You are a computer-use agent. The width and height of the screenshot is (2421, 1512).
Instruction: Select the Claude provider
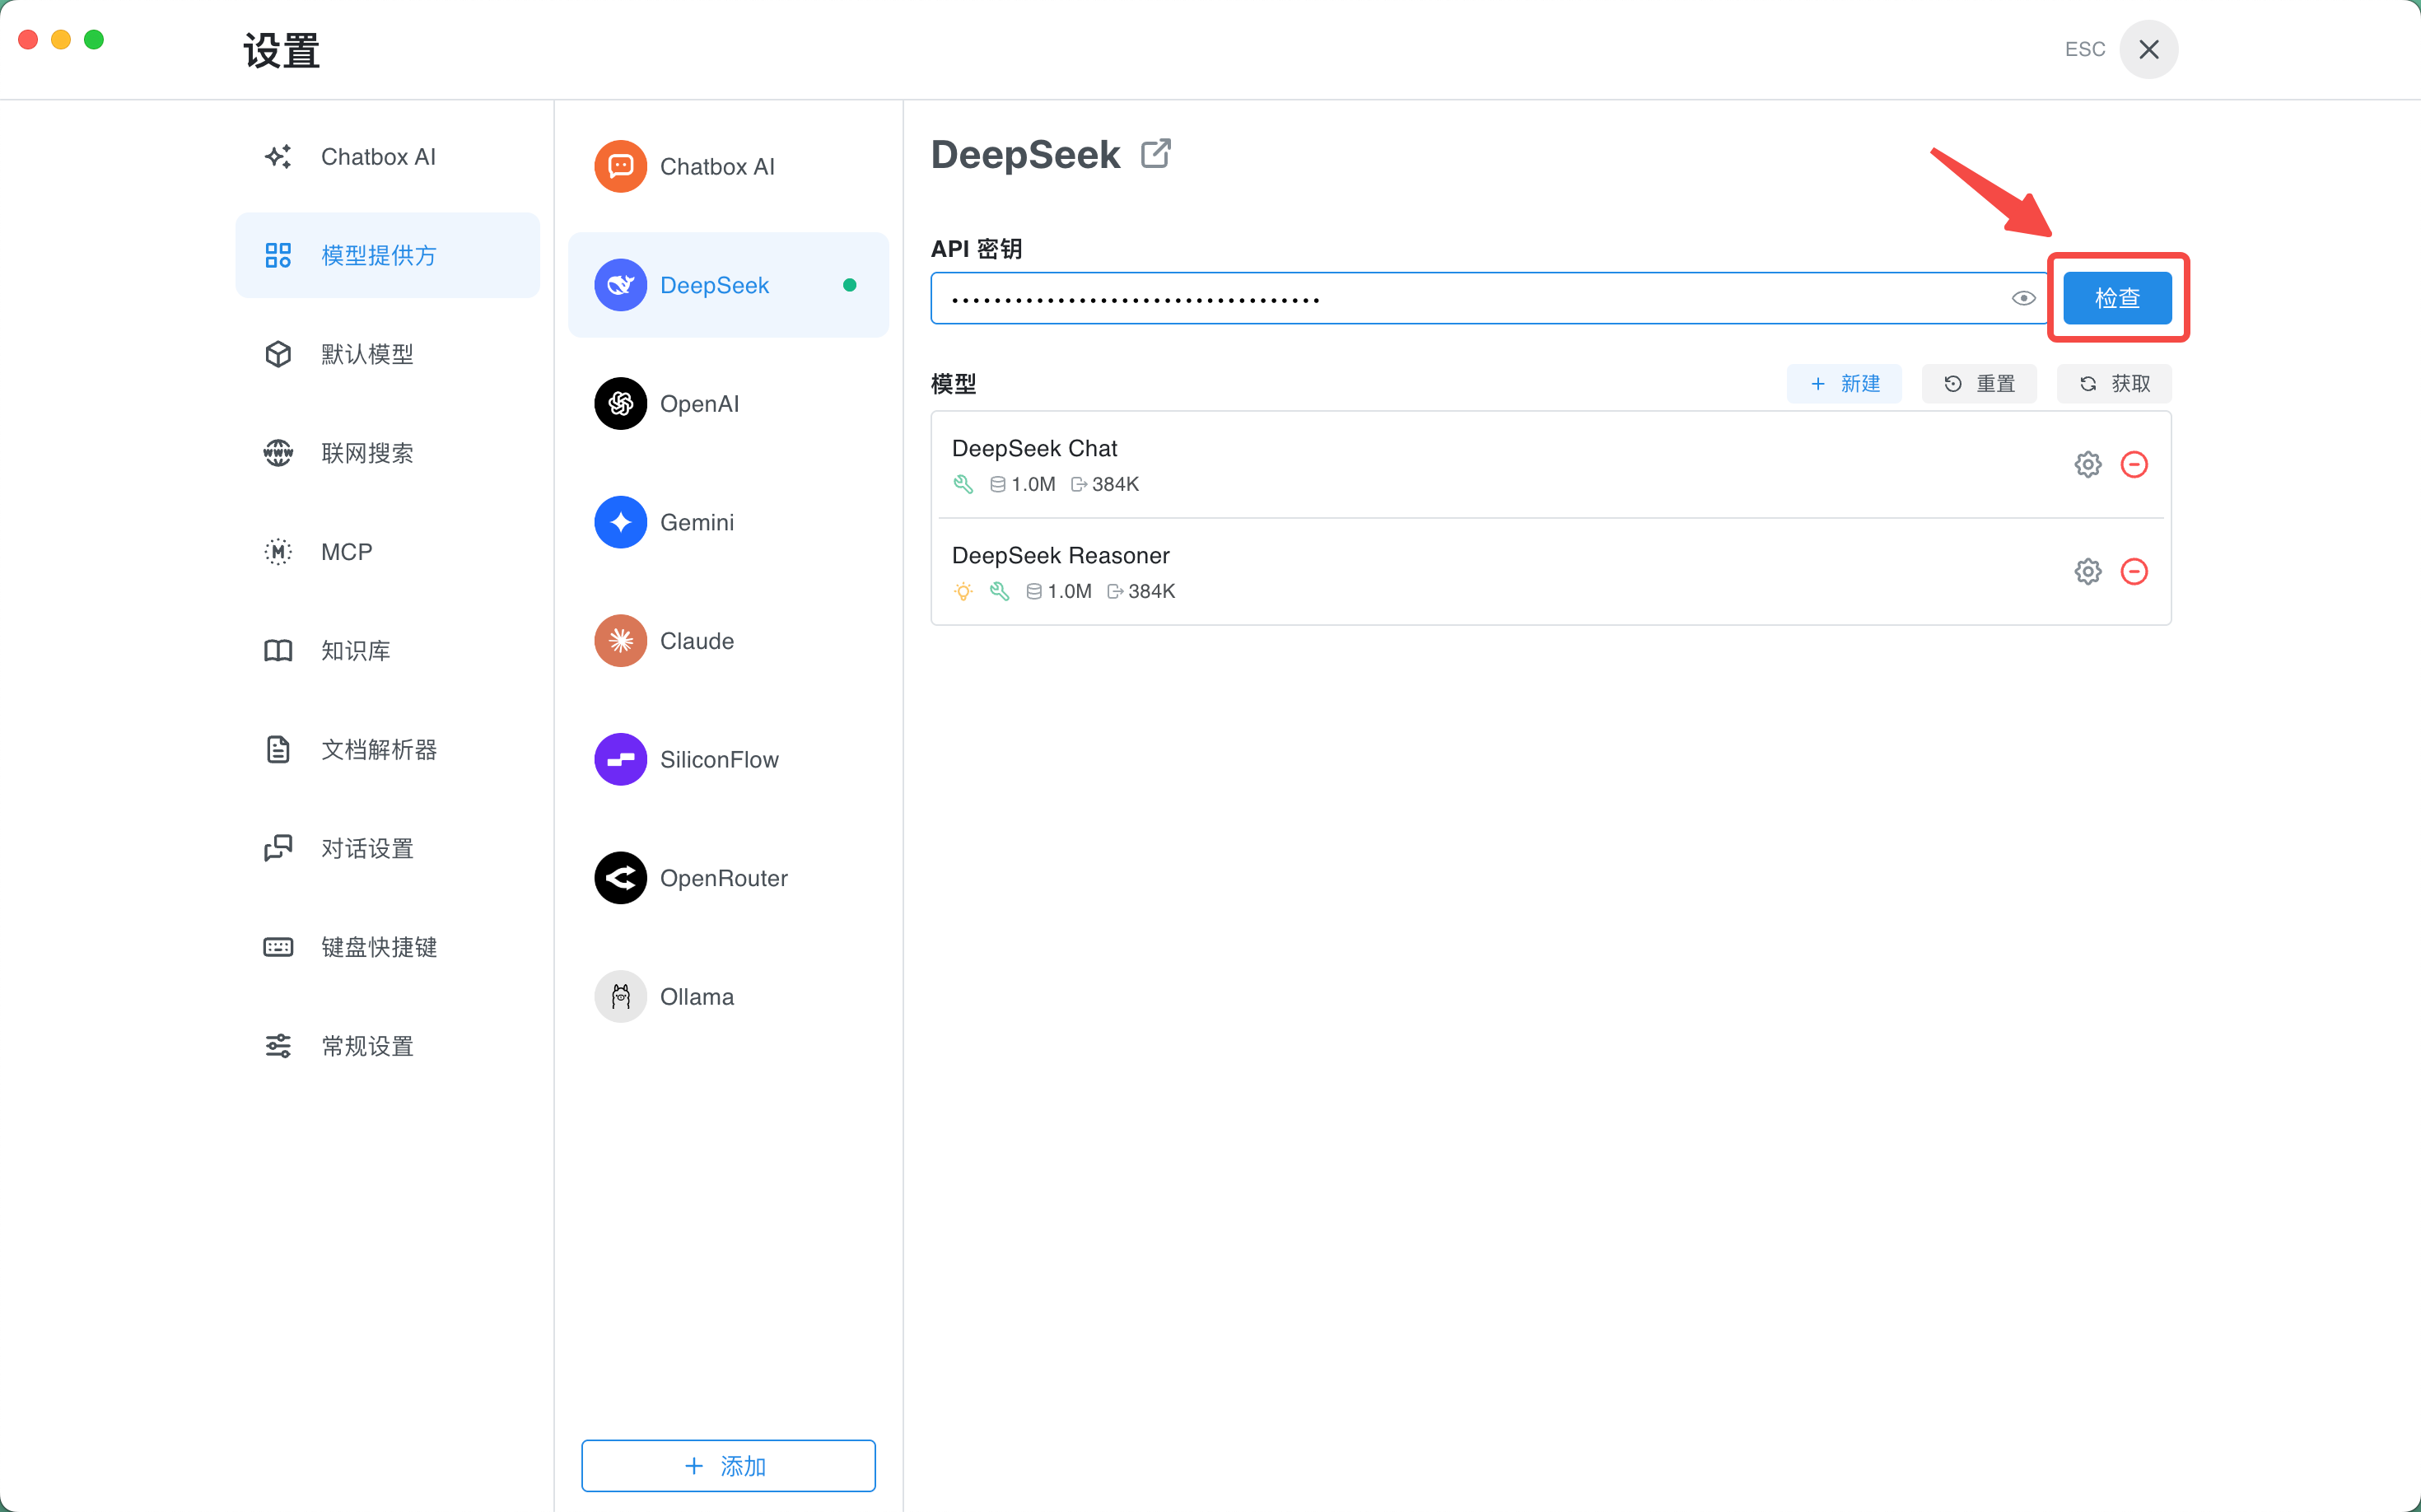tap(728, 641)
